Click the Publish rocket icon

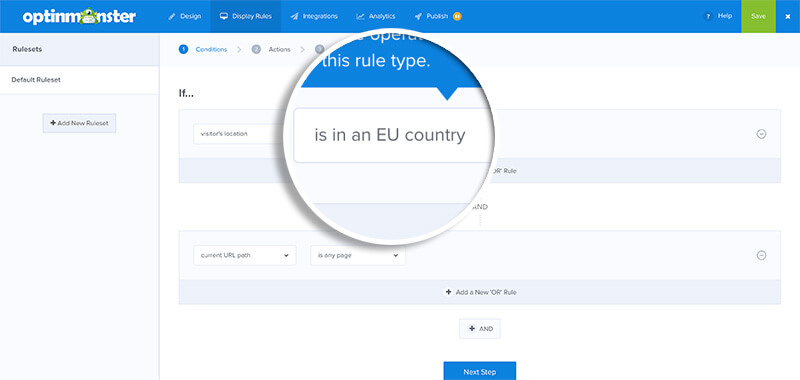pos(418,16)
